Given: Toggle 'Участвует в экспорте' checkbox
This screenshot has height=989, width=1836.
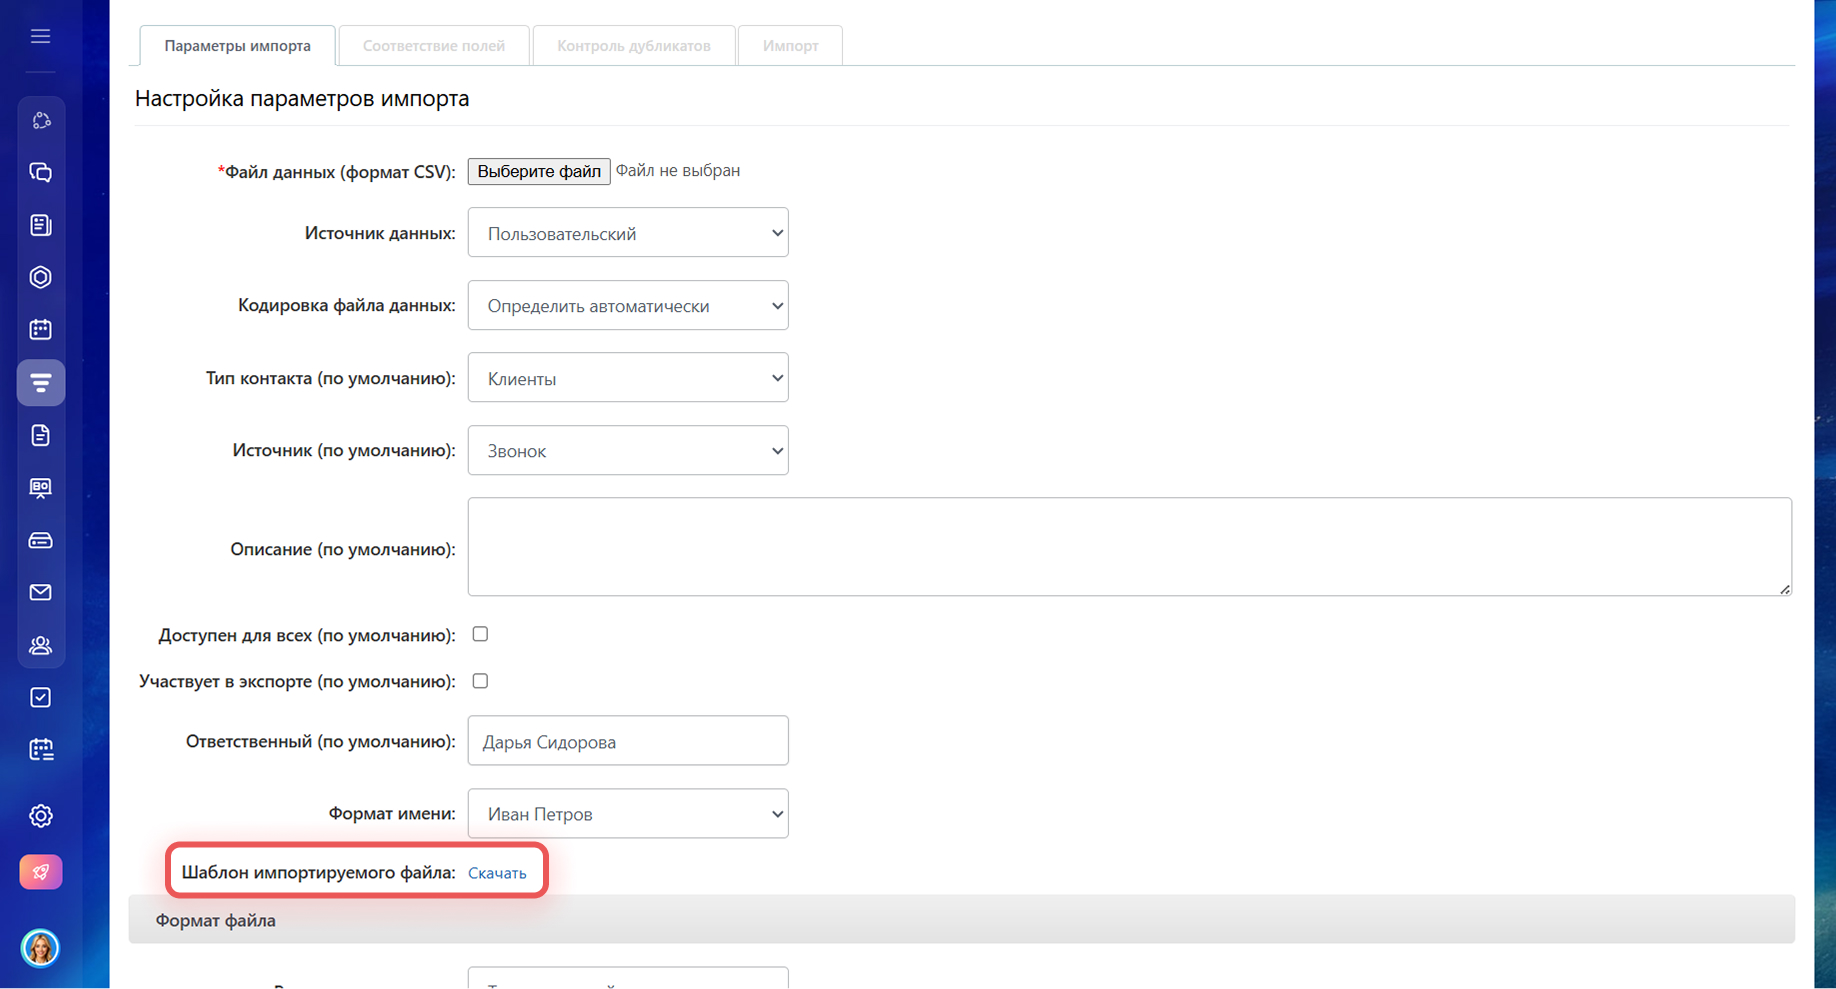Looking at the screenshot, I should pyautogui.click(x=480, y=681).
